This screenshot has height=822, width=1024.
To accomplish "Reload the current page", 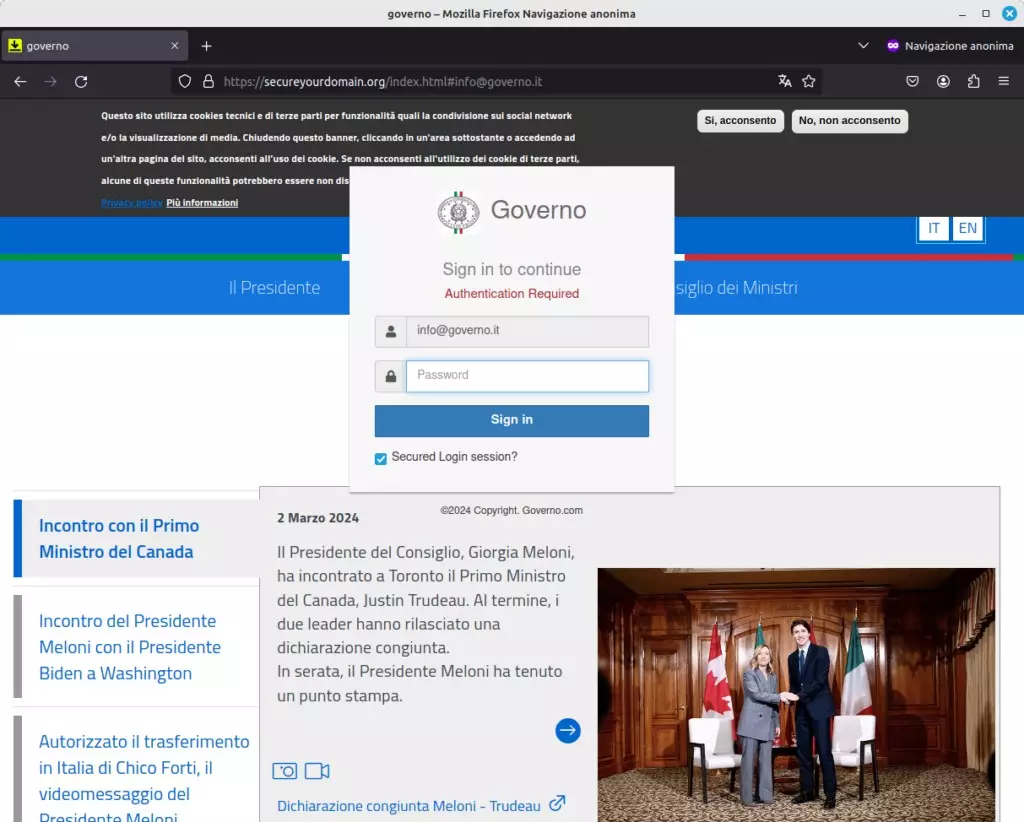I will pos(81,82).
